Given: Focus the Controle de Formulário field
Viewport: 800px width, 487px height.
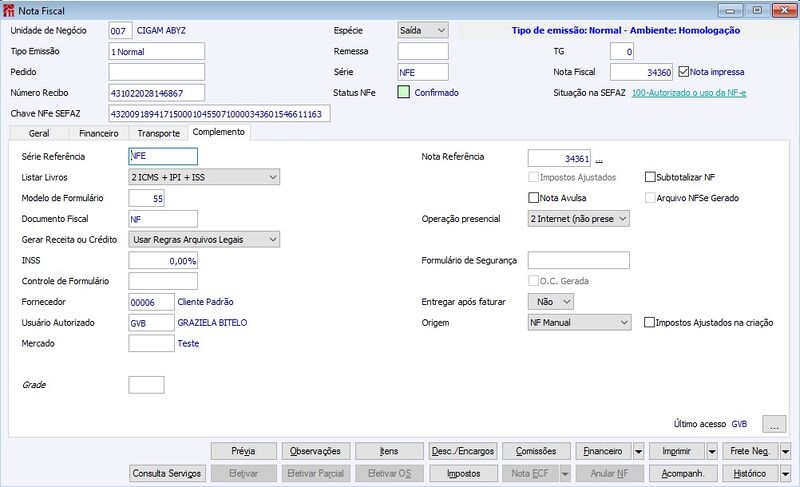Looking at the screenshot, I should [x=163, y=281].
